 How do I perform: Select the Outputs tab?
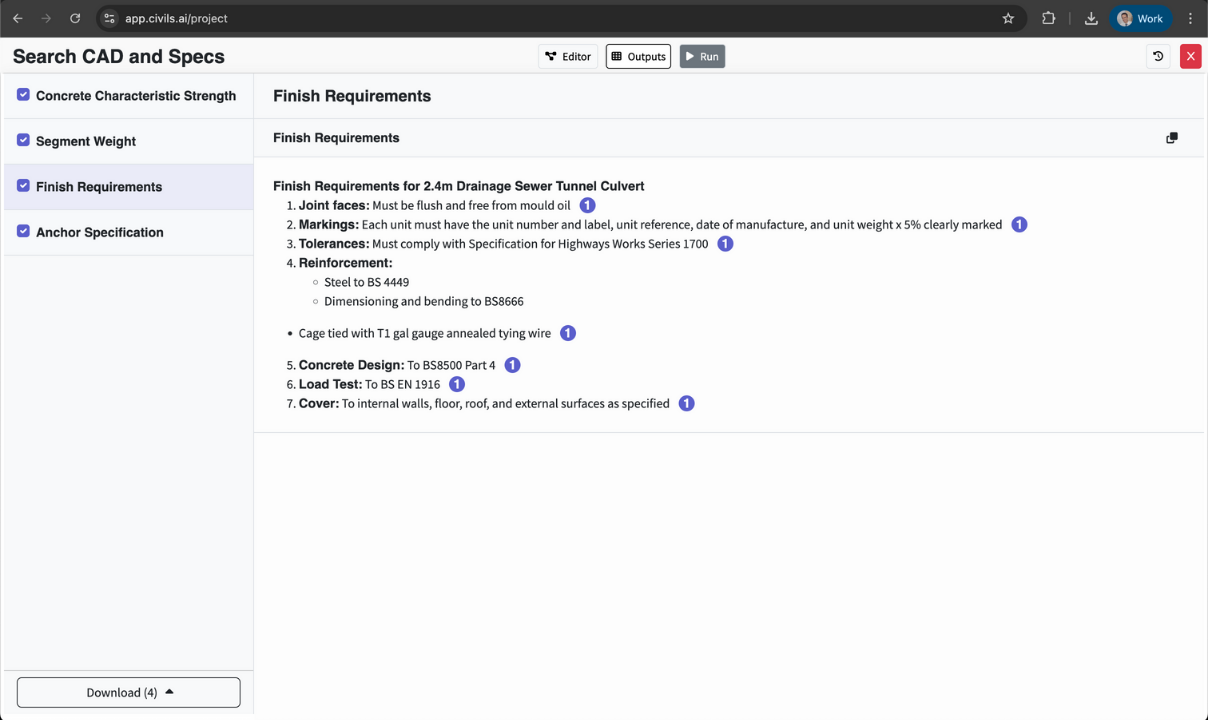pos(638,57)
